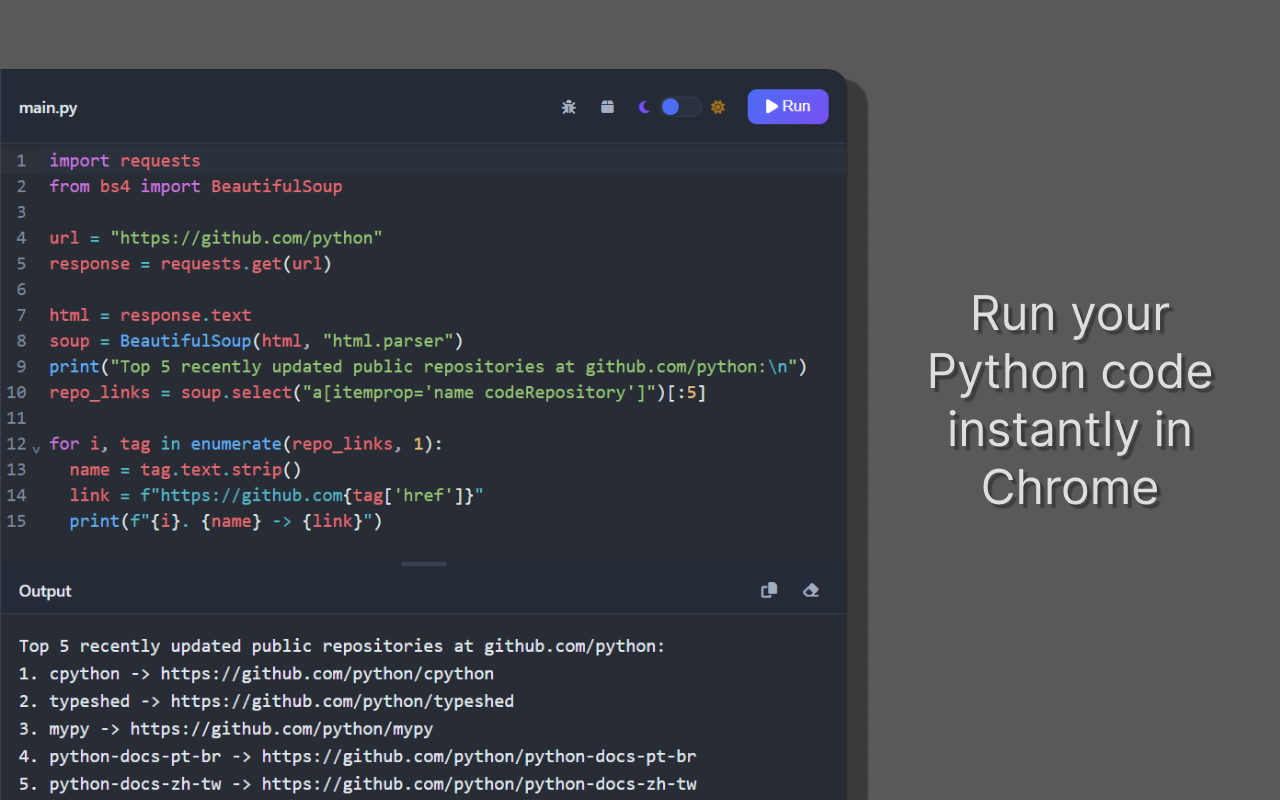Click the 'for i, tag in enumerate' line
This screenshot has width=1280, height=800.
tap(246, 444)
